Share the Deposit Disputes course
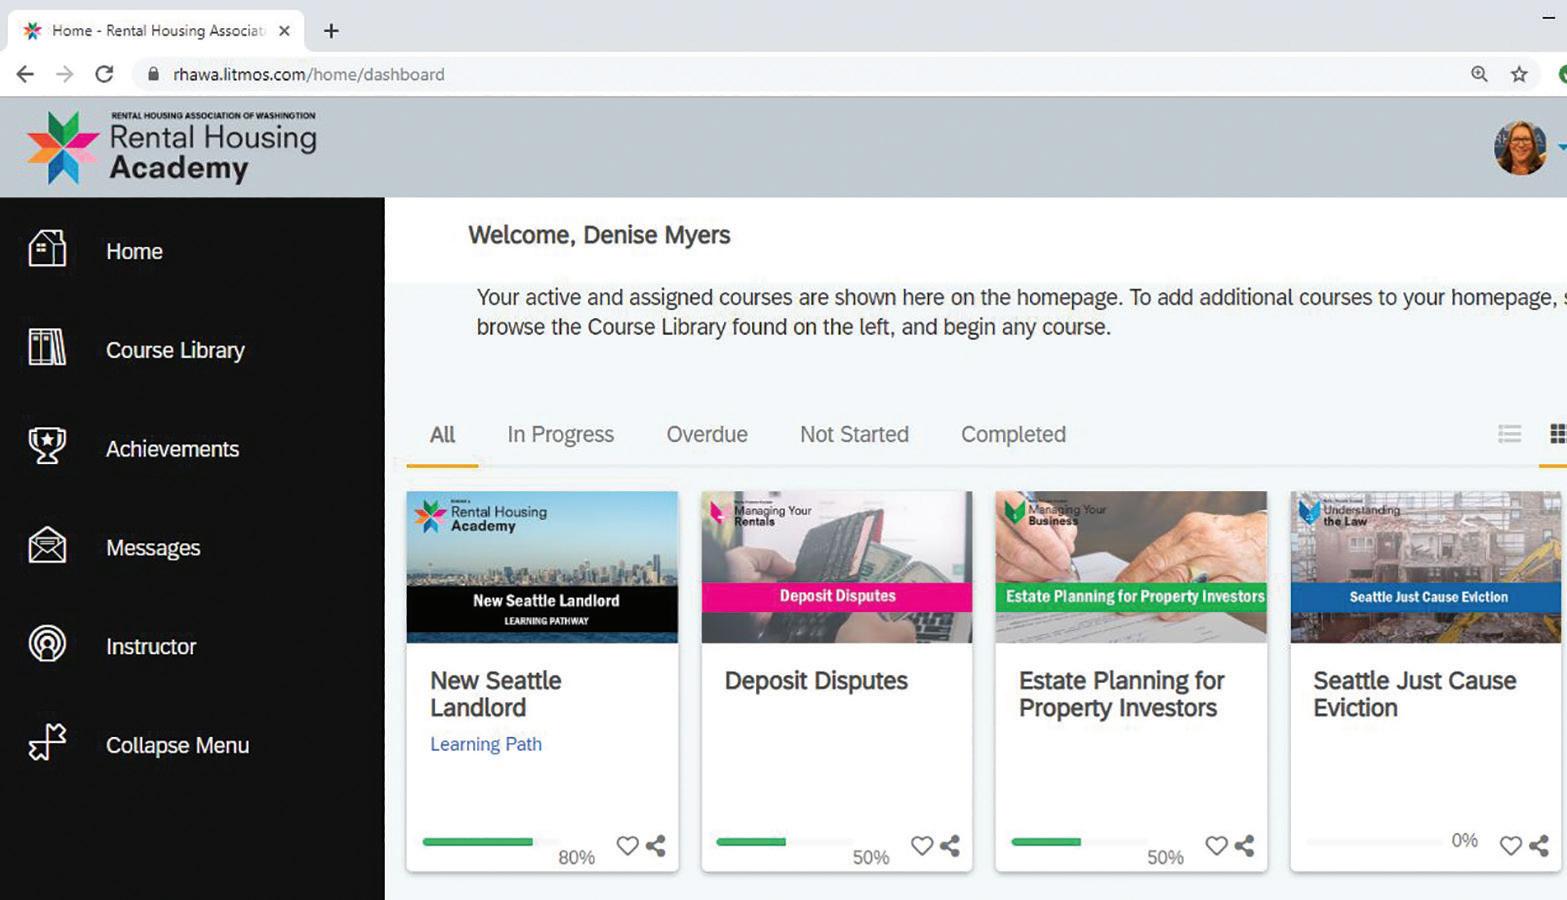 [950, 846]
